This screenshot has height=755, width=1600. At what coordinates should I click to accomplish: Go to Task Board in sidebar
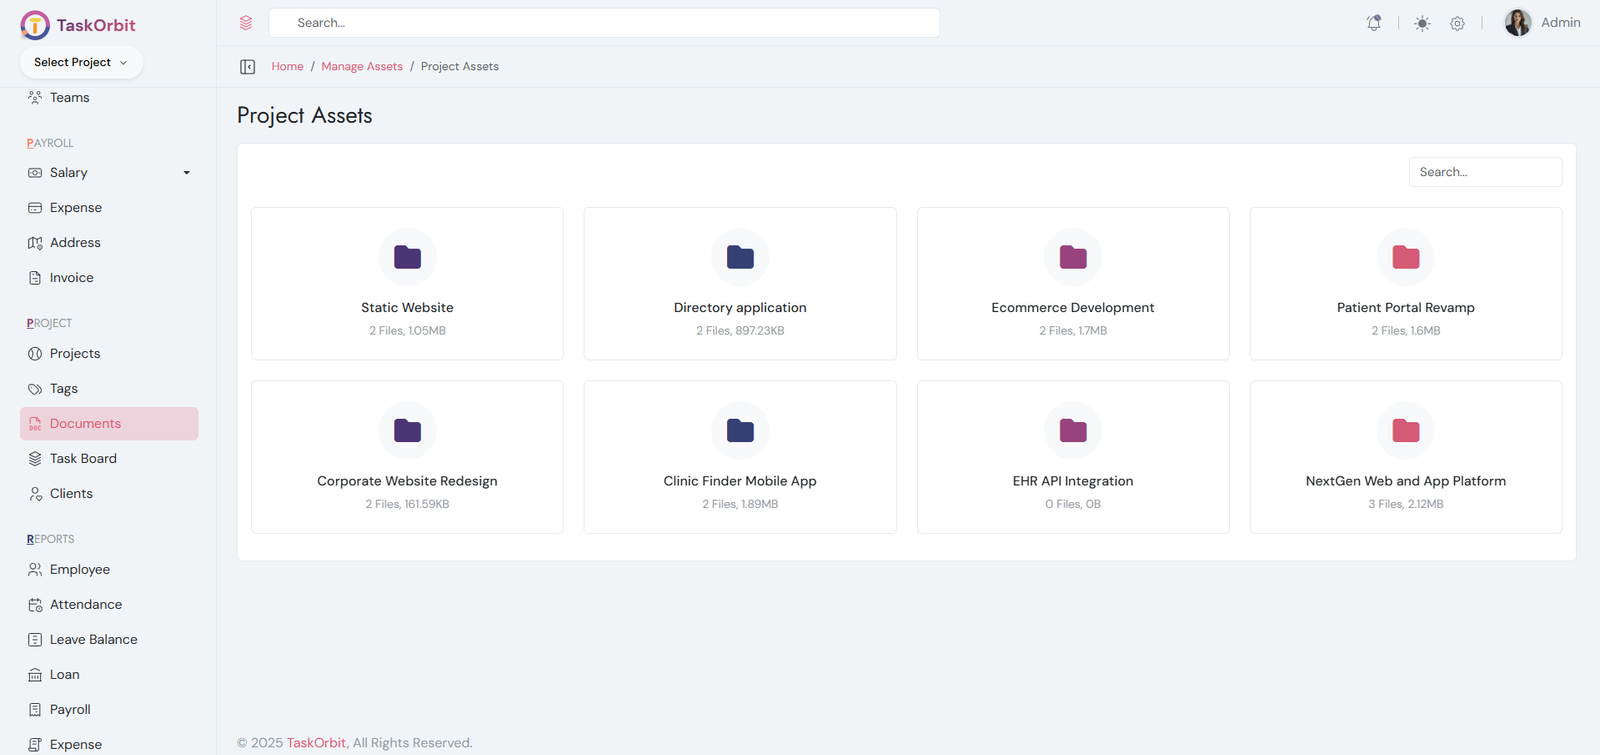83,459
